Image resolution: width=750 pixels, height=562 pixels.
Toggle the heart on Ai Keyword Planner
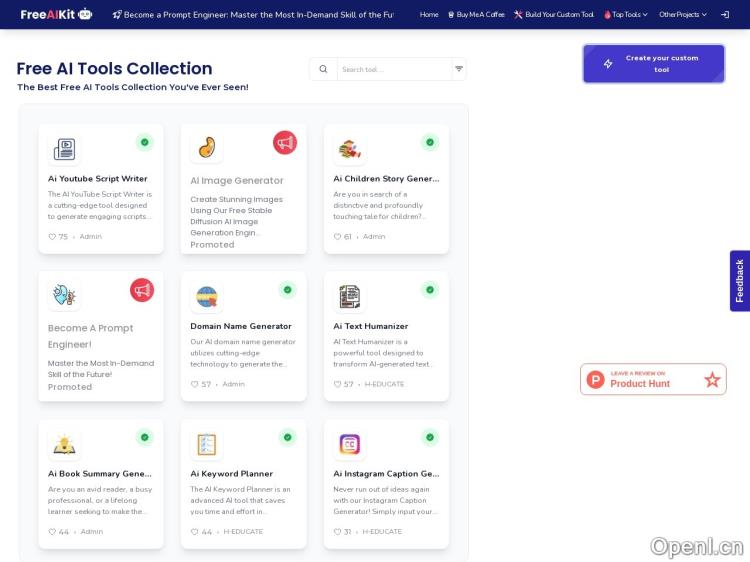[x=195, y=532]
